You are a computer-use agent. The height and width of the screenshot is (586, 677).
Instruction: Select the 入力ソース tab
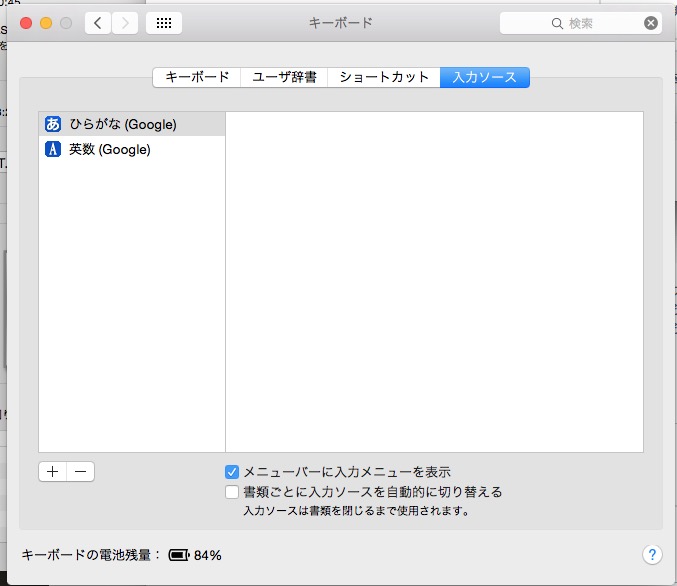click(x=484, y=77)
